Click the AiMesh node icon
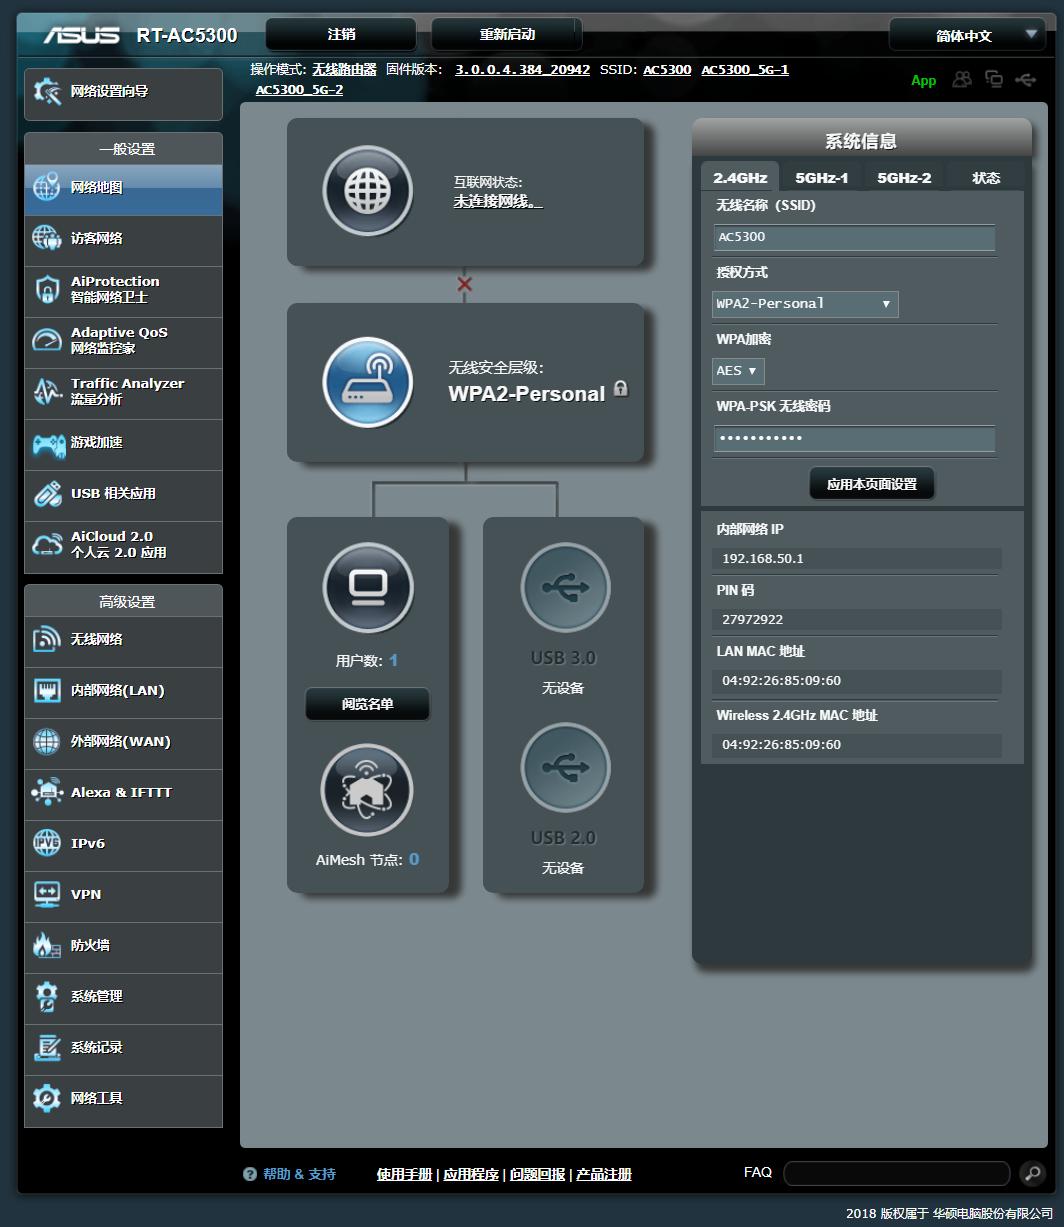 coord(366,790)
